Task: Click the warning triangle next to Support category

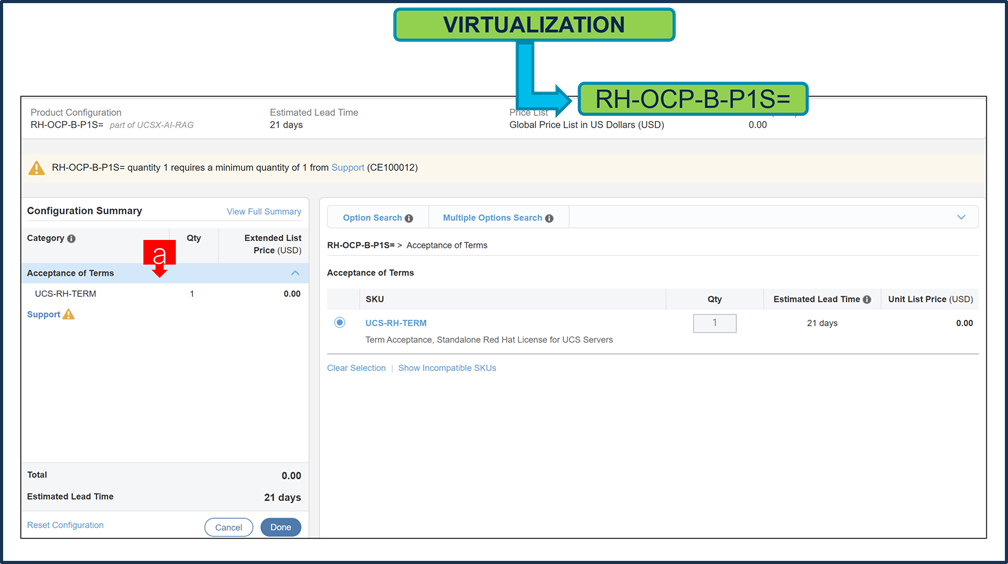Action: (x=69, y=314)
